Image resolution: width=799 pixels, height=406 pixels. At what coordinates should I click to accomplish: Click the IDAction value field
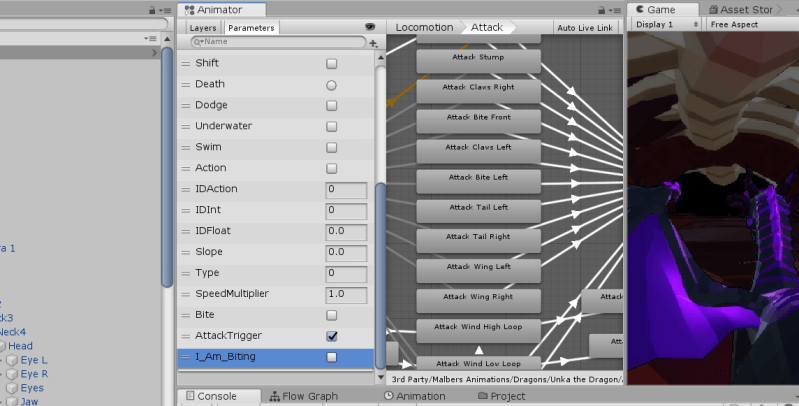coord(346,190)
